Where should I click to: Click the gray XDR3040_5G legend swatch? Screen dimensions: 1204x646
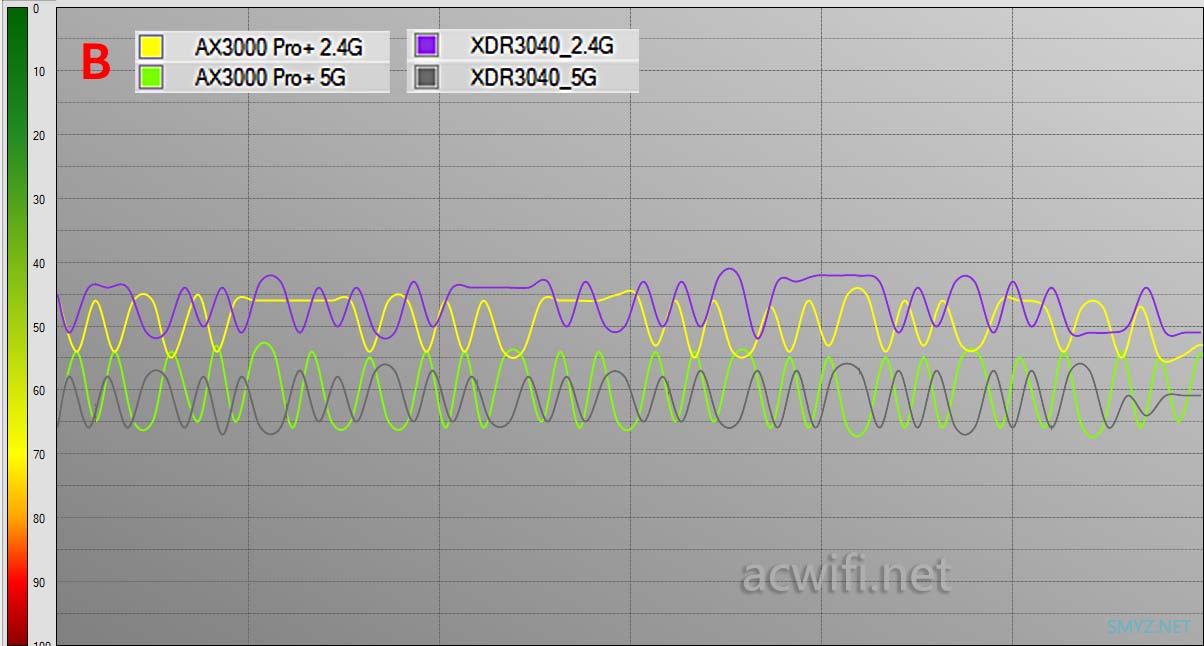point(426,77)
